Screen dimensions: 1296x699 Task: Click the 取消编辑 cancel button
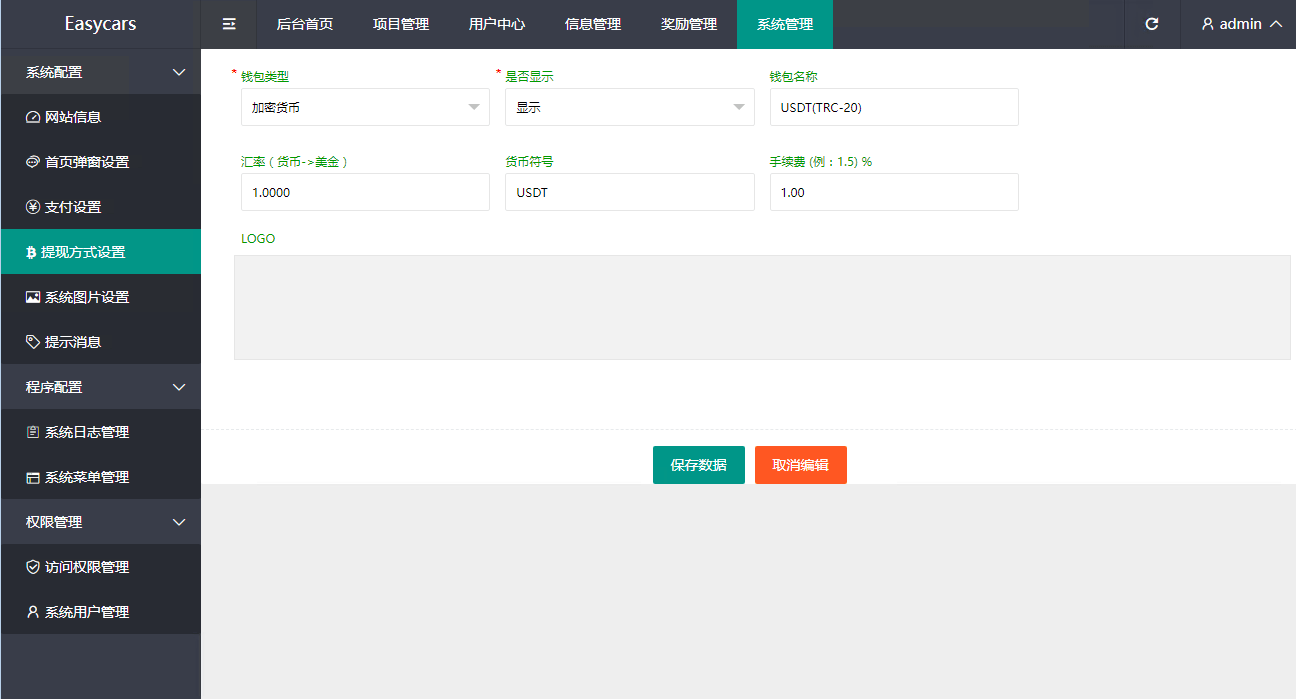(x=800, y=464)
